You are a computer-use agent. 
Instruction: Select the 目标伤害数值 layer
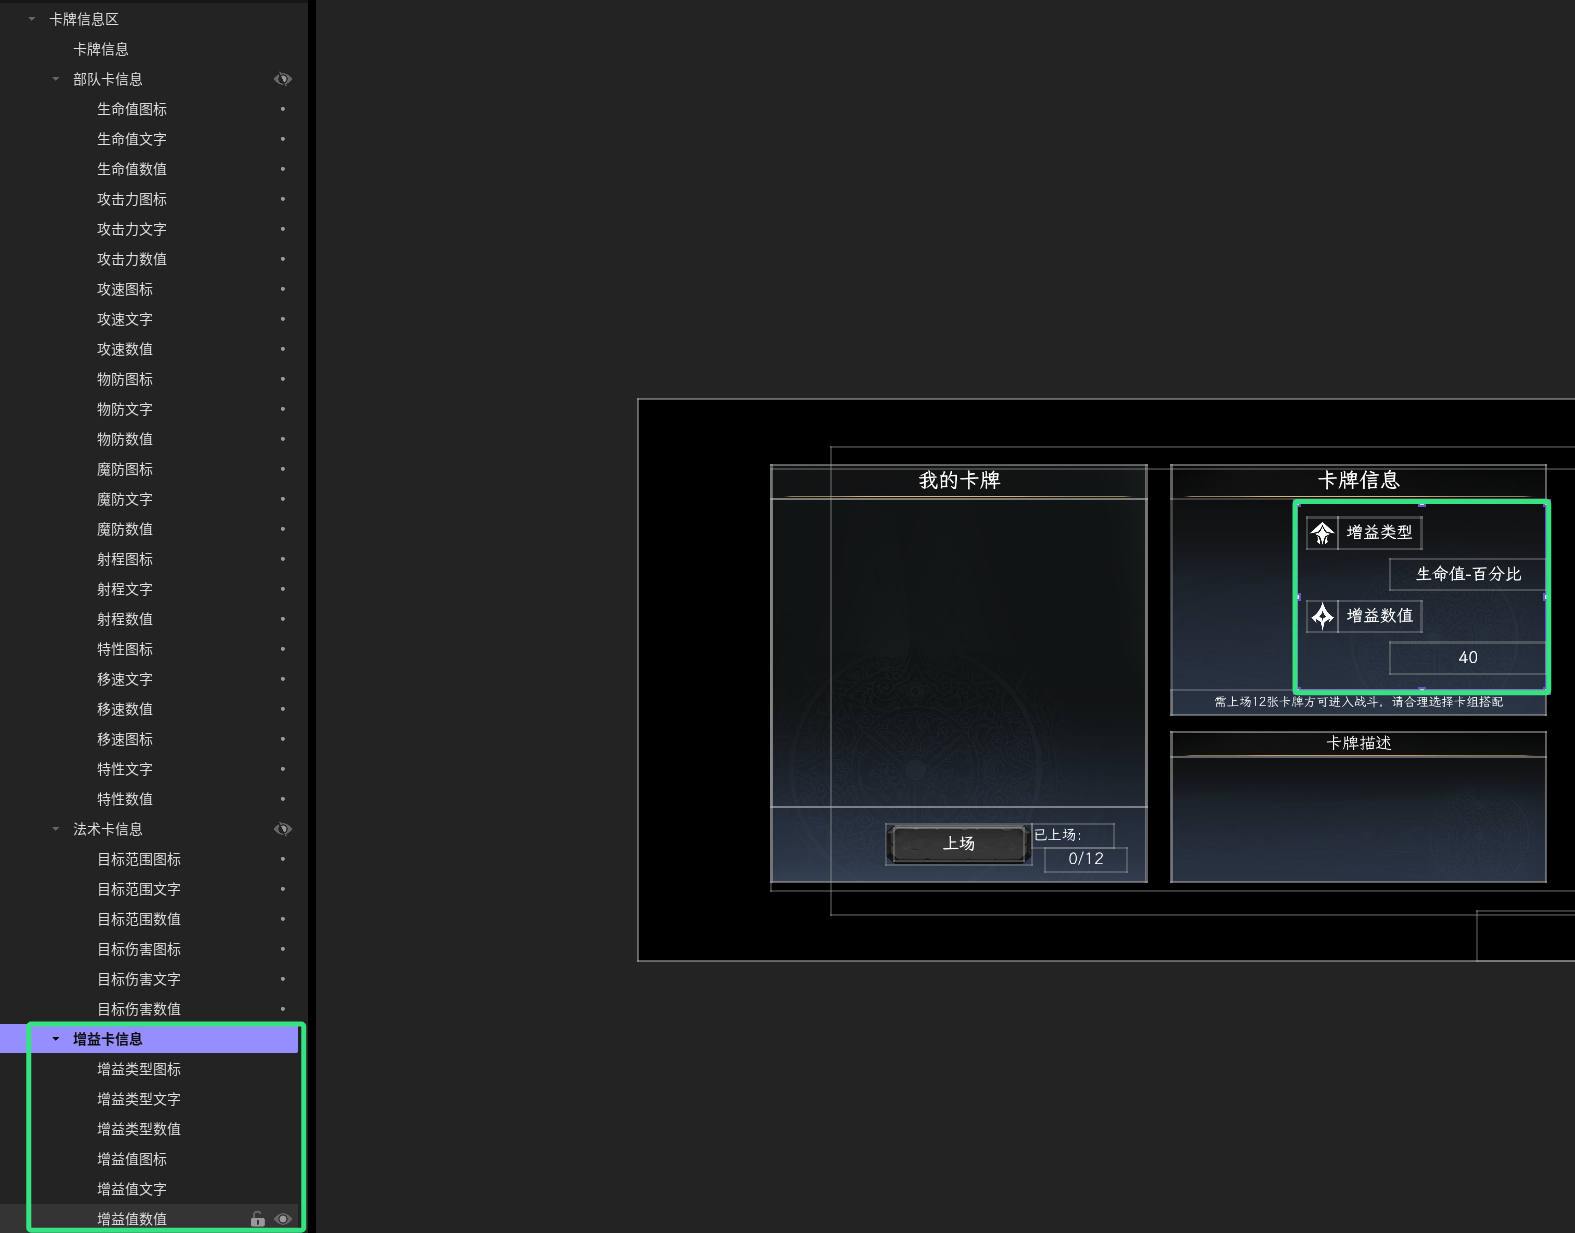(x=139, y=1009)
